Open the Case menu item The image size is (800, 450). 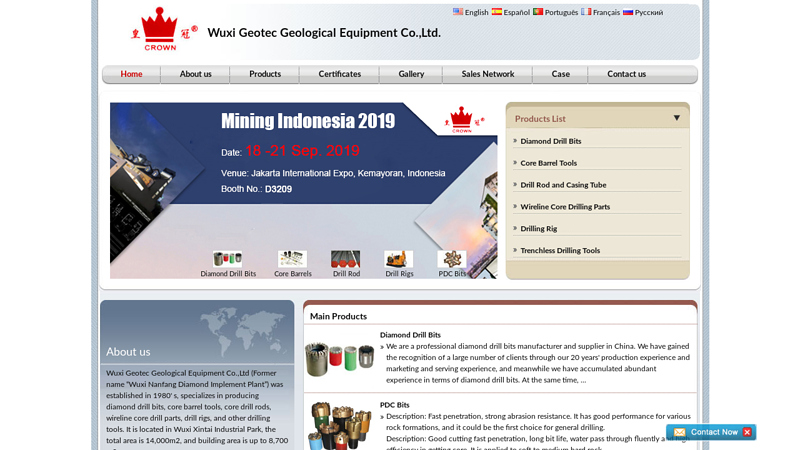[560, 74]
